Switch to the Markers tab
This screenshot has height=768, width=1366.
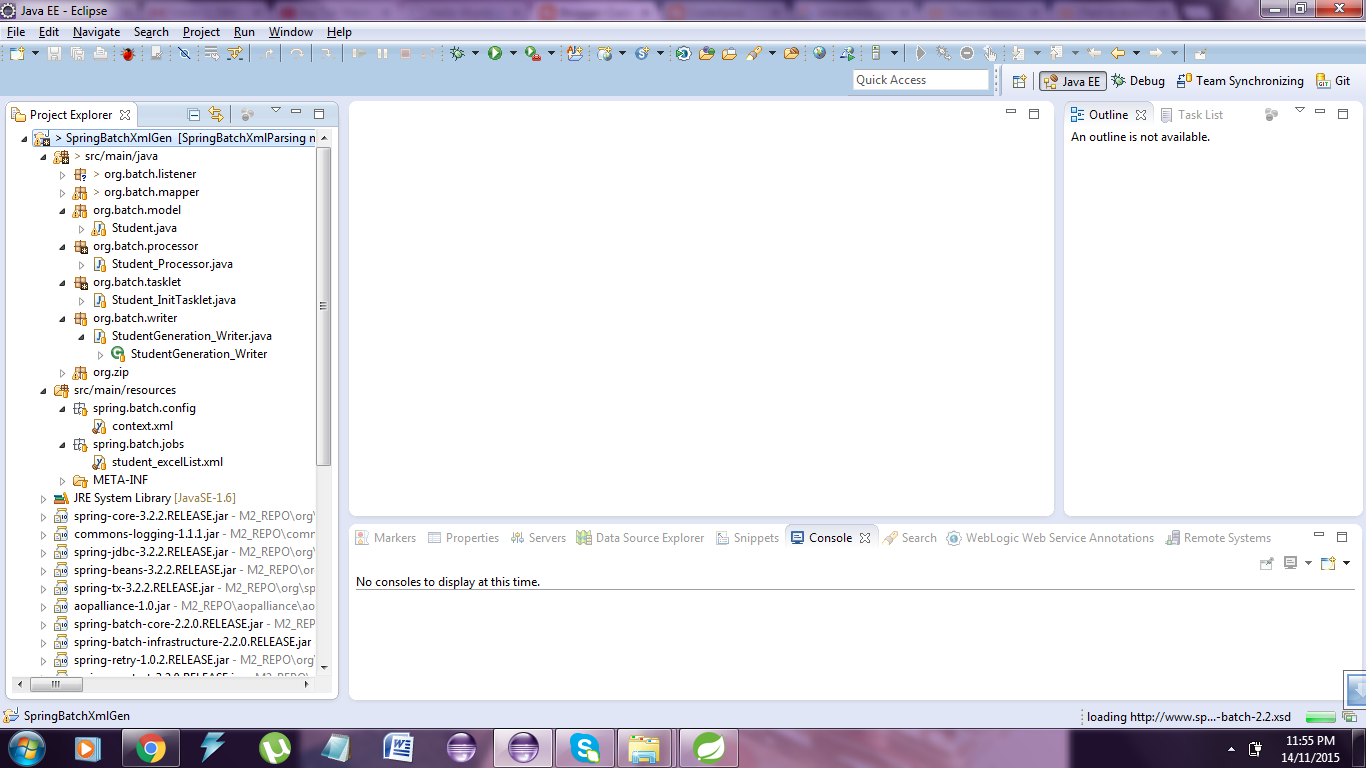coord(386,538)
